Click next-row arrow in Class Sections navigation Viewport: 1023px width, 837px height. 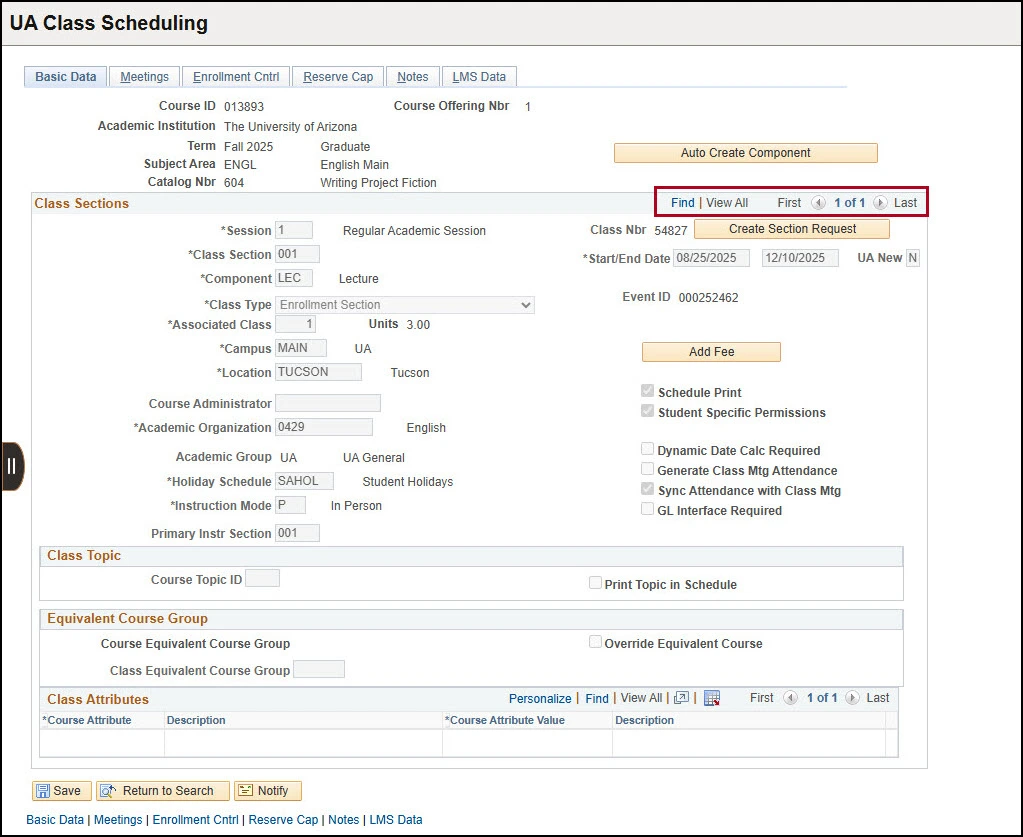pyautogui.click(x=880, y=203)
